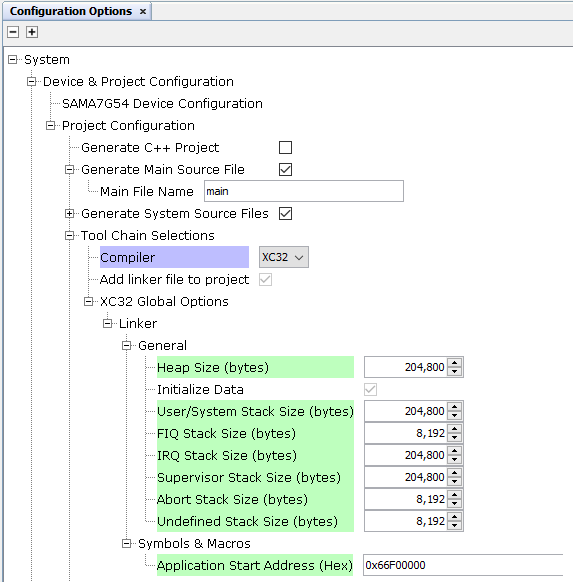Collapse the Tool Chain Selections node
The image size is (573, 582).
click(69, 235)
